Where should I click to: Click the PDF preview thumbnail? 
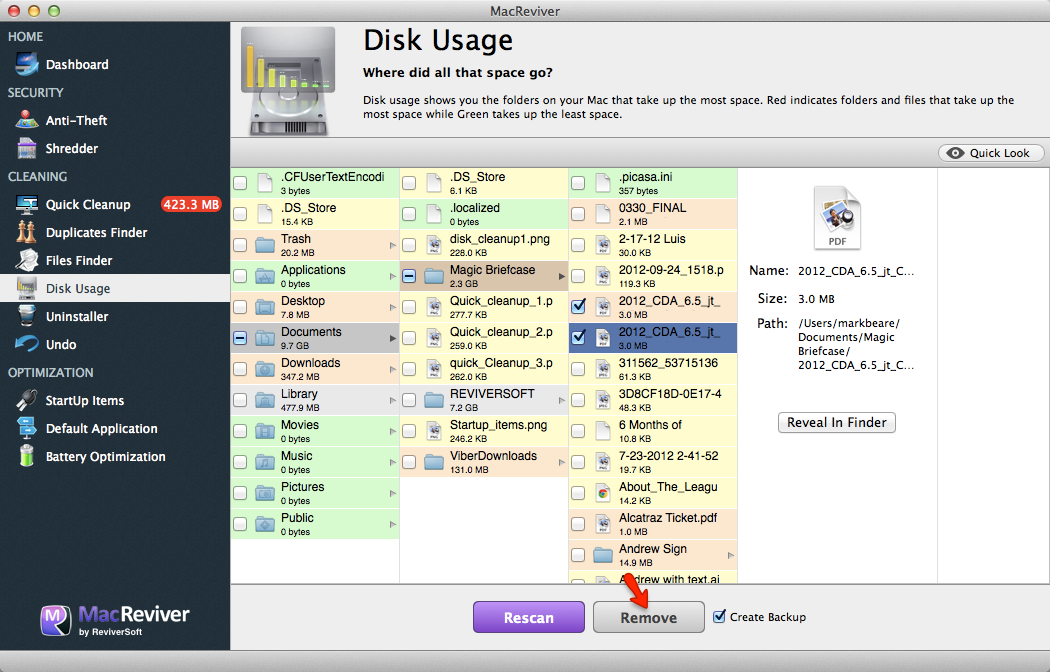[x=836, y=218]
